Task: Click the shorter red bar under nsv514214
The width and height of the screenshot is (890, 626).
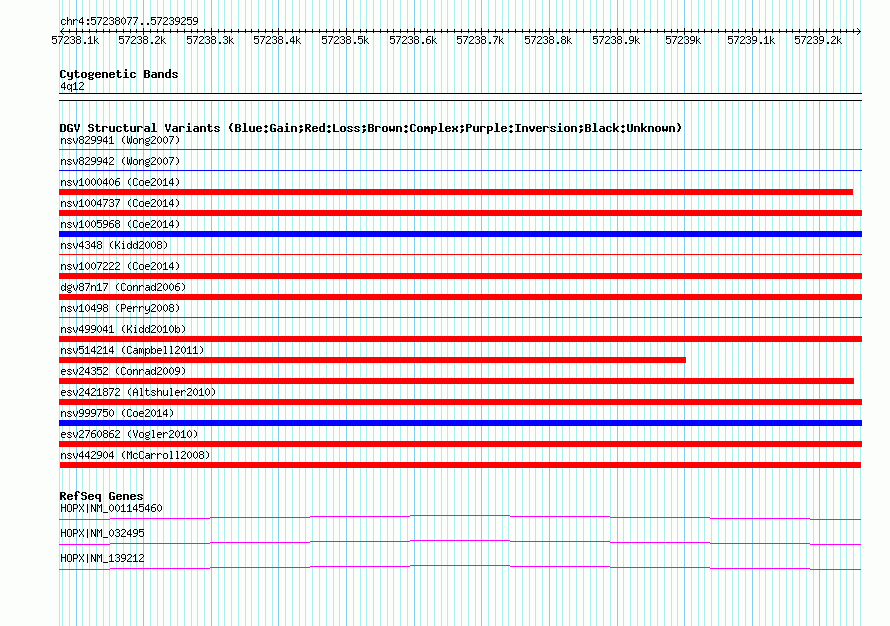Action: click(372, 360)
